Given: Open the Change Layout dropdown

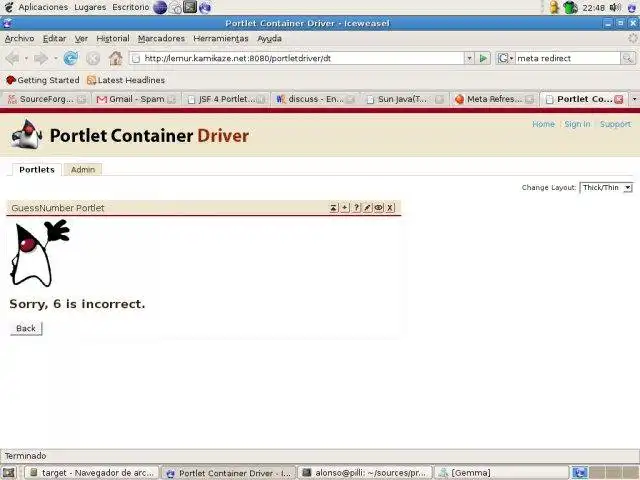Looking at the screenshot, I should (606, 188).
